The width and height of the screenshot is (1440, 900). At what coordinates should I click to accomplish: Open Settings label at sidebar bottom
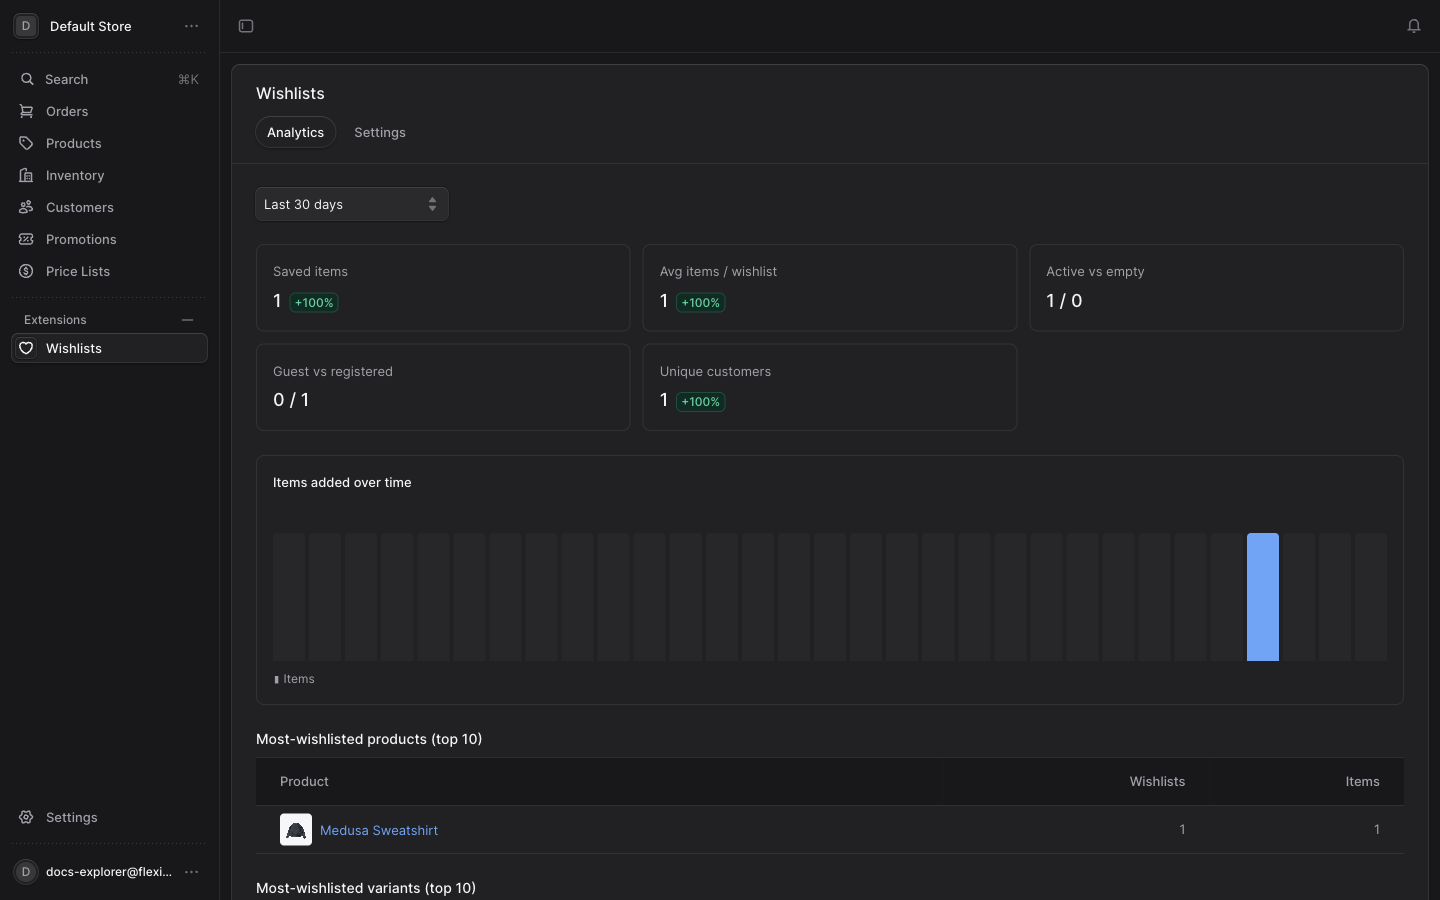coord(72,817)
